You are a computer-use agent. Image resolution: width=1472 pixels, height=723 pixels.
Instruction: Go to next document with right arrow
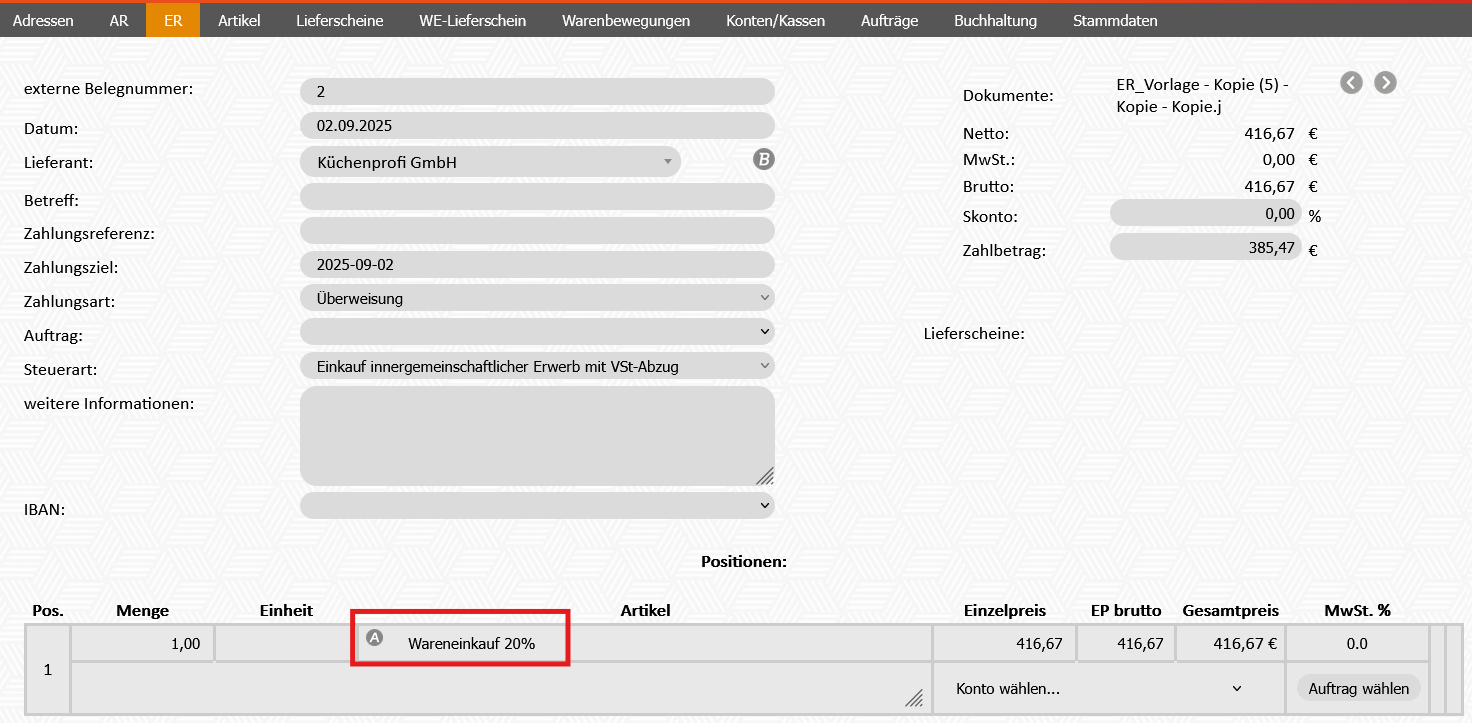(x=1385, y=83)
